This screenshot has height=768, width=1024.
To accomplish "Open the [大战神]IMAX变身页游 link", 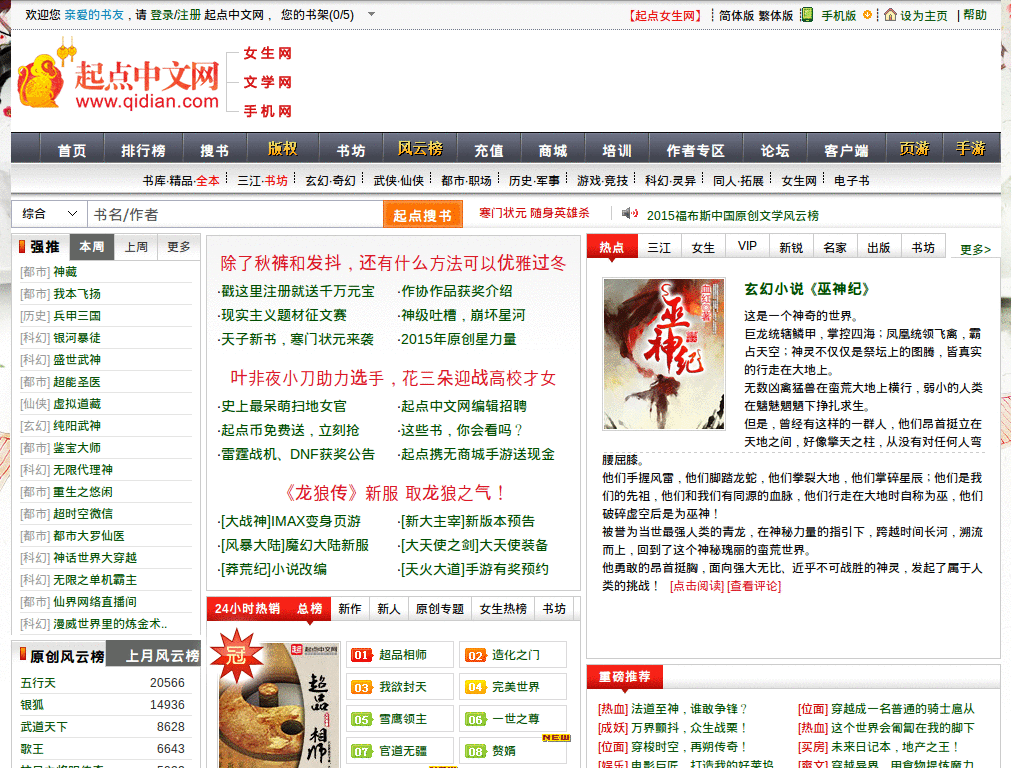I will pos(290,521).
